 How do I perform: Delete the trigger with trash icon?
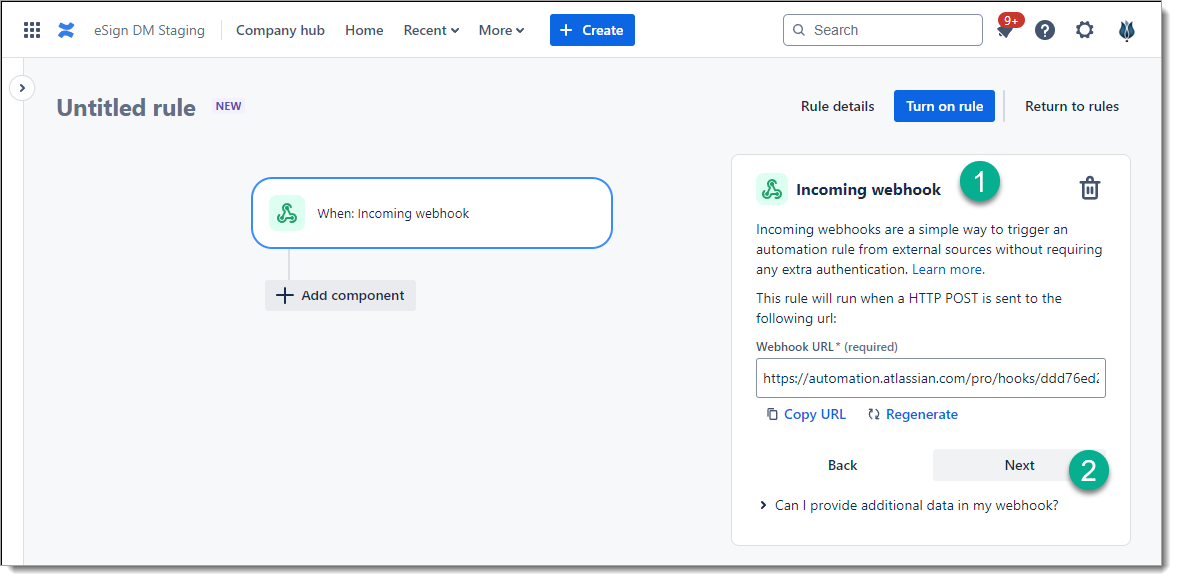coord(1090,188)
